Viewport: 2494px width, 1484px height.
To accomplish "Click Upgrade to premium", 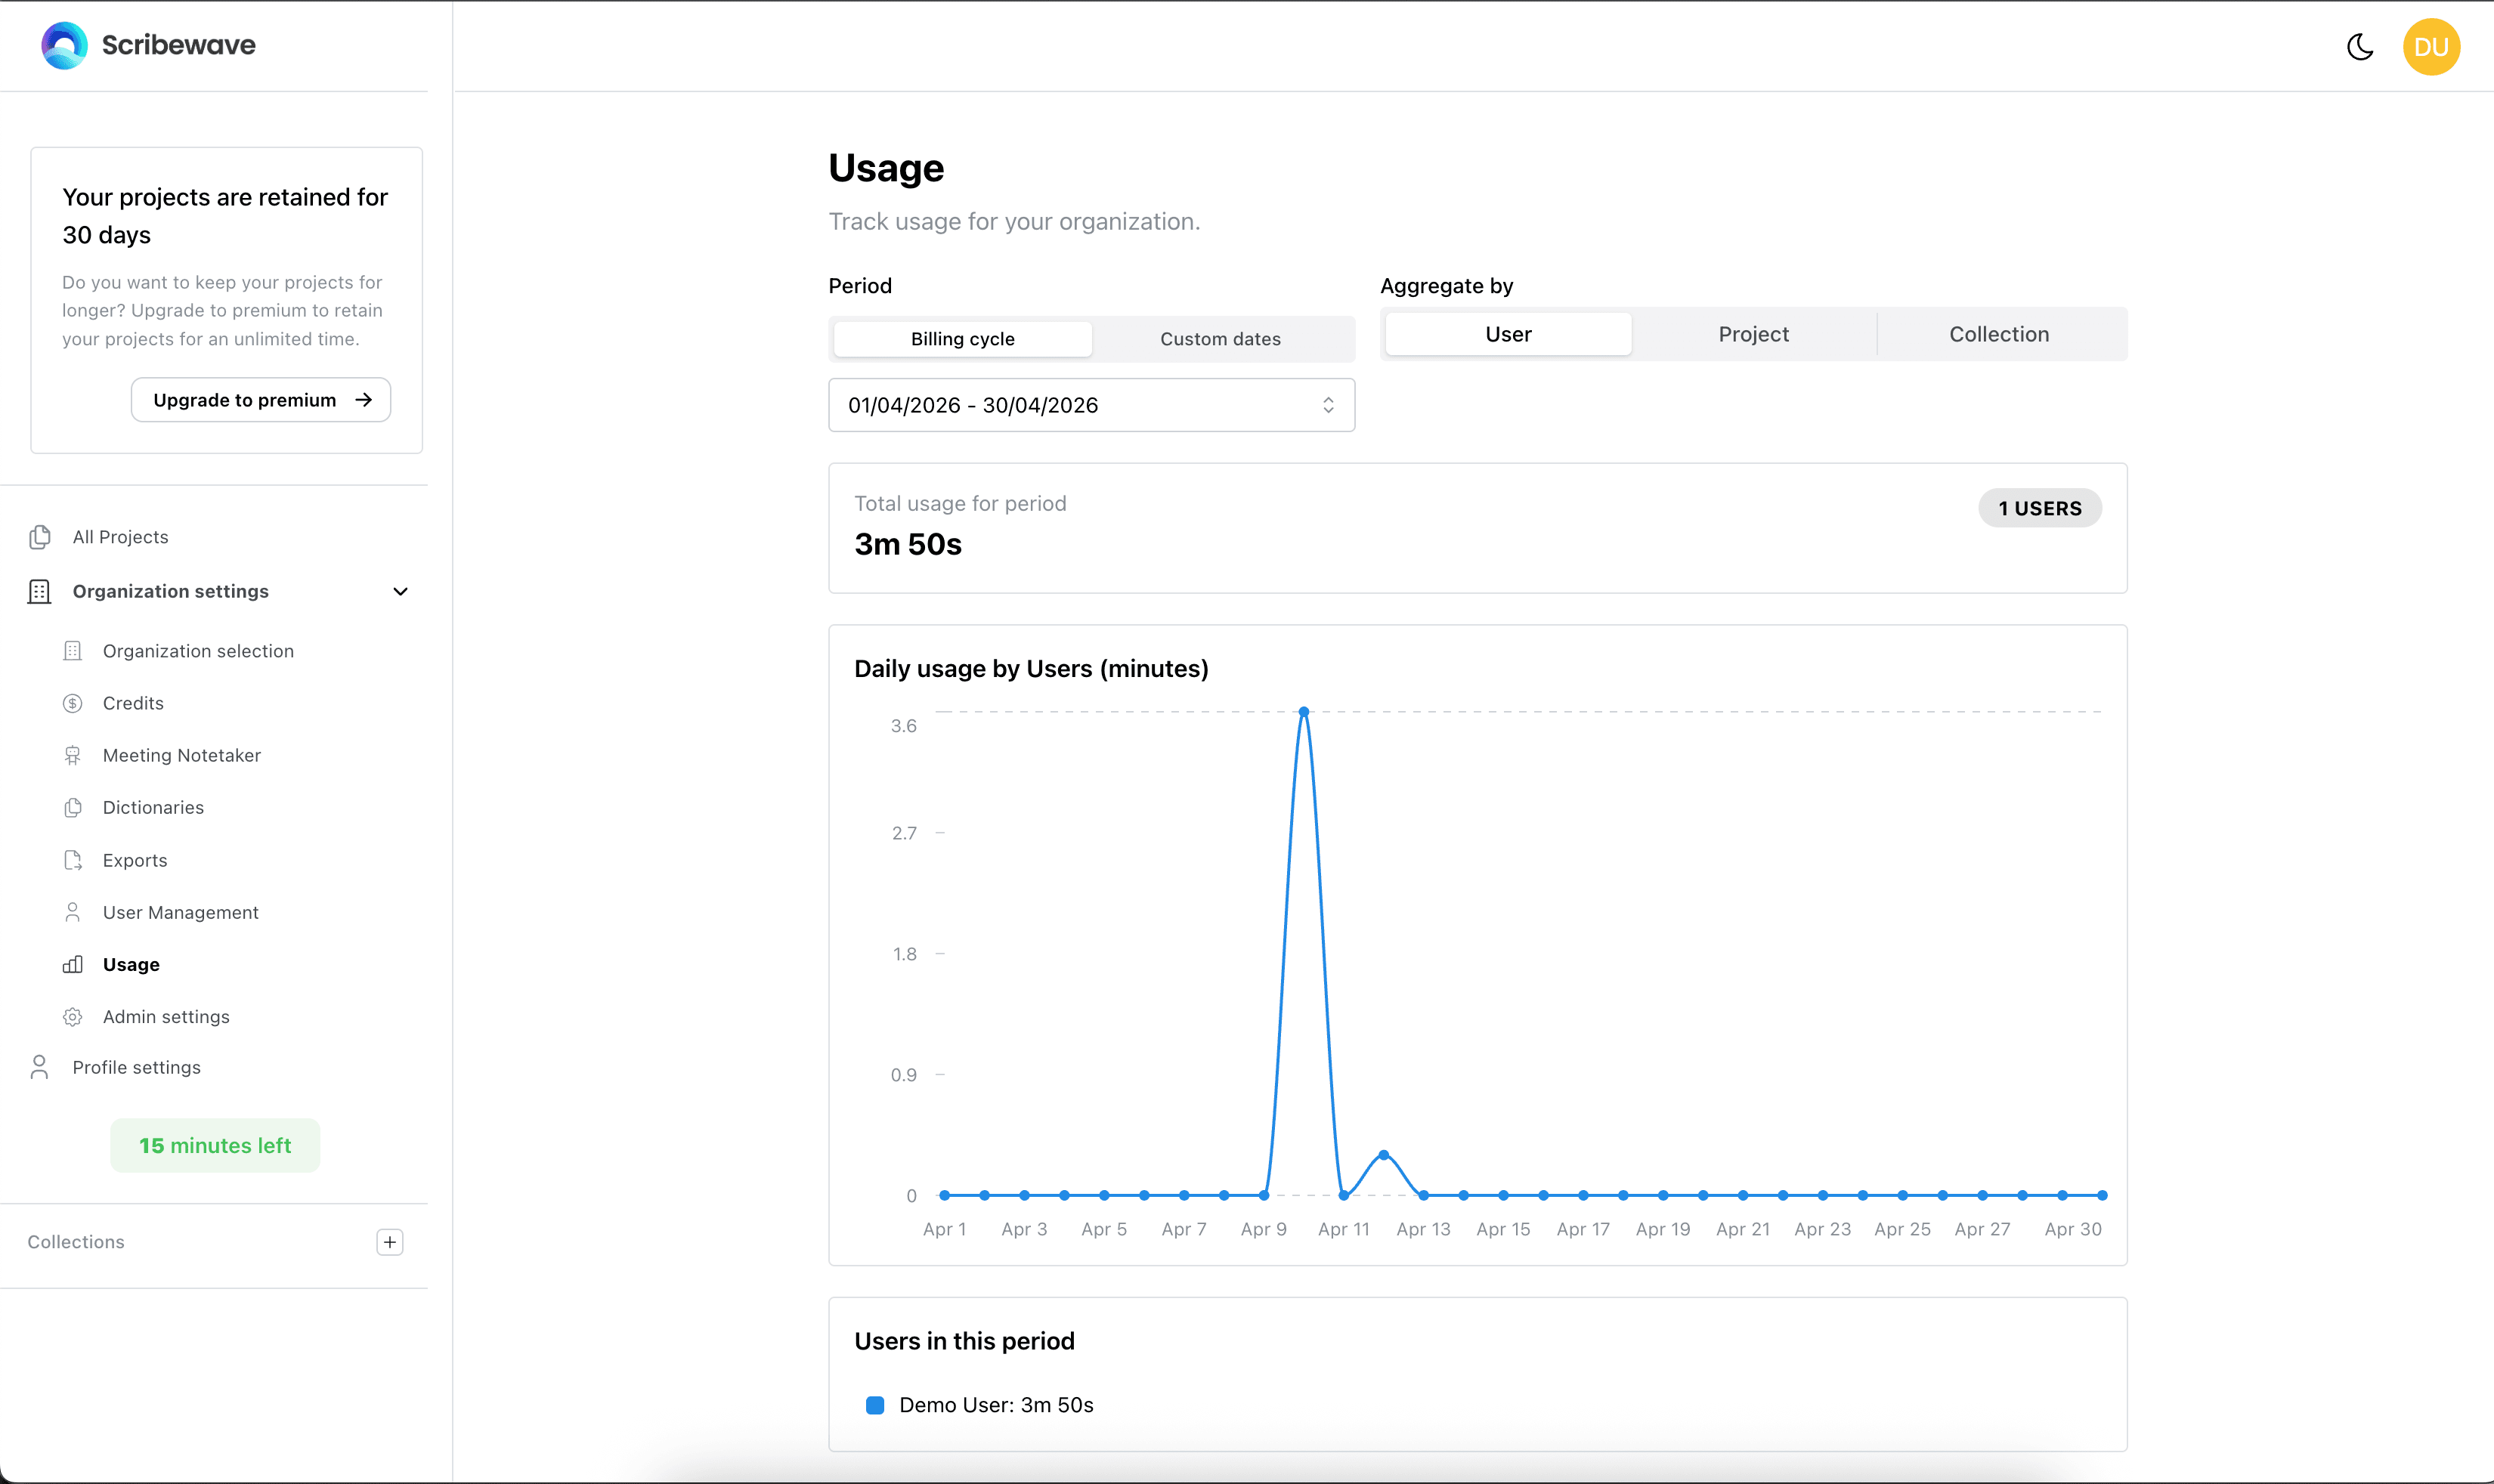I will [259, 399].
